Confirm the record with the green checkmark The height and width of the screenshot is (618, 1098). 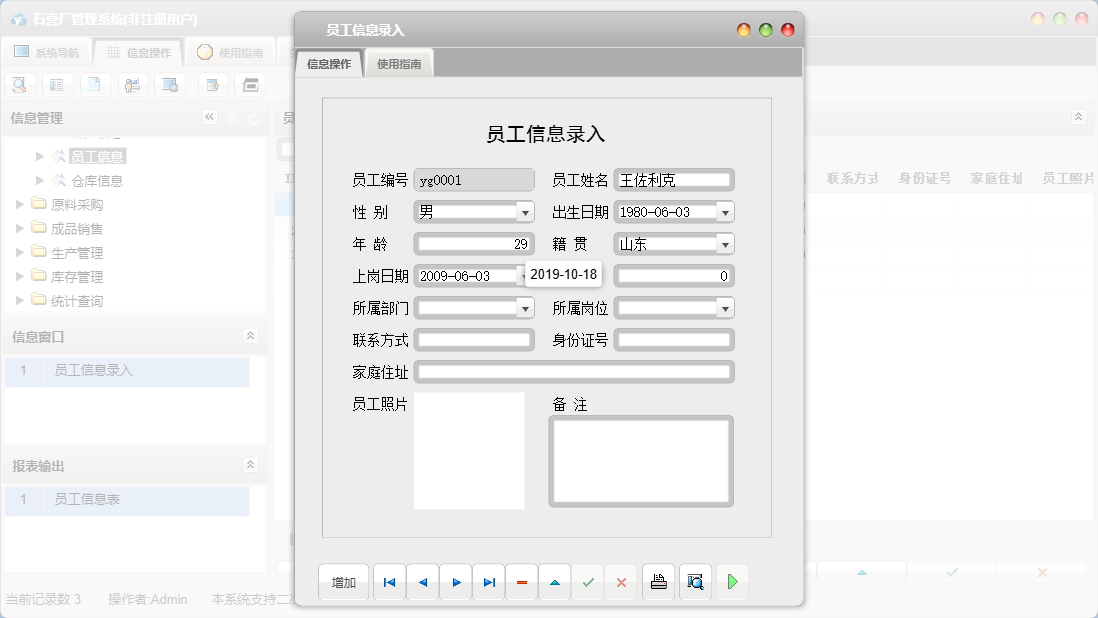coord(588,581)
